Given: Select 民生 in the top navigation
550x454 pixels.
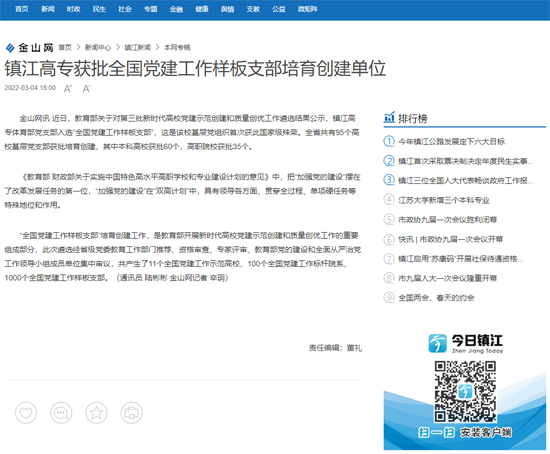Looking at the screenshot, I should 99,9.
